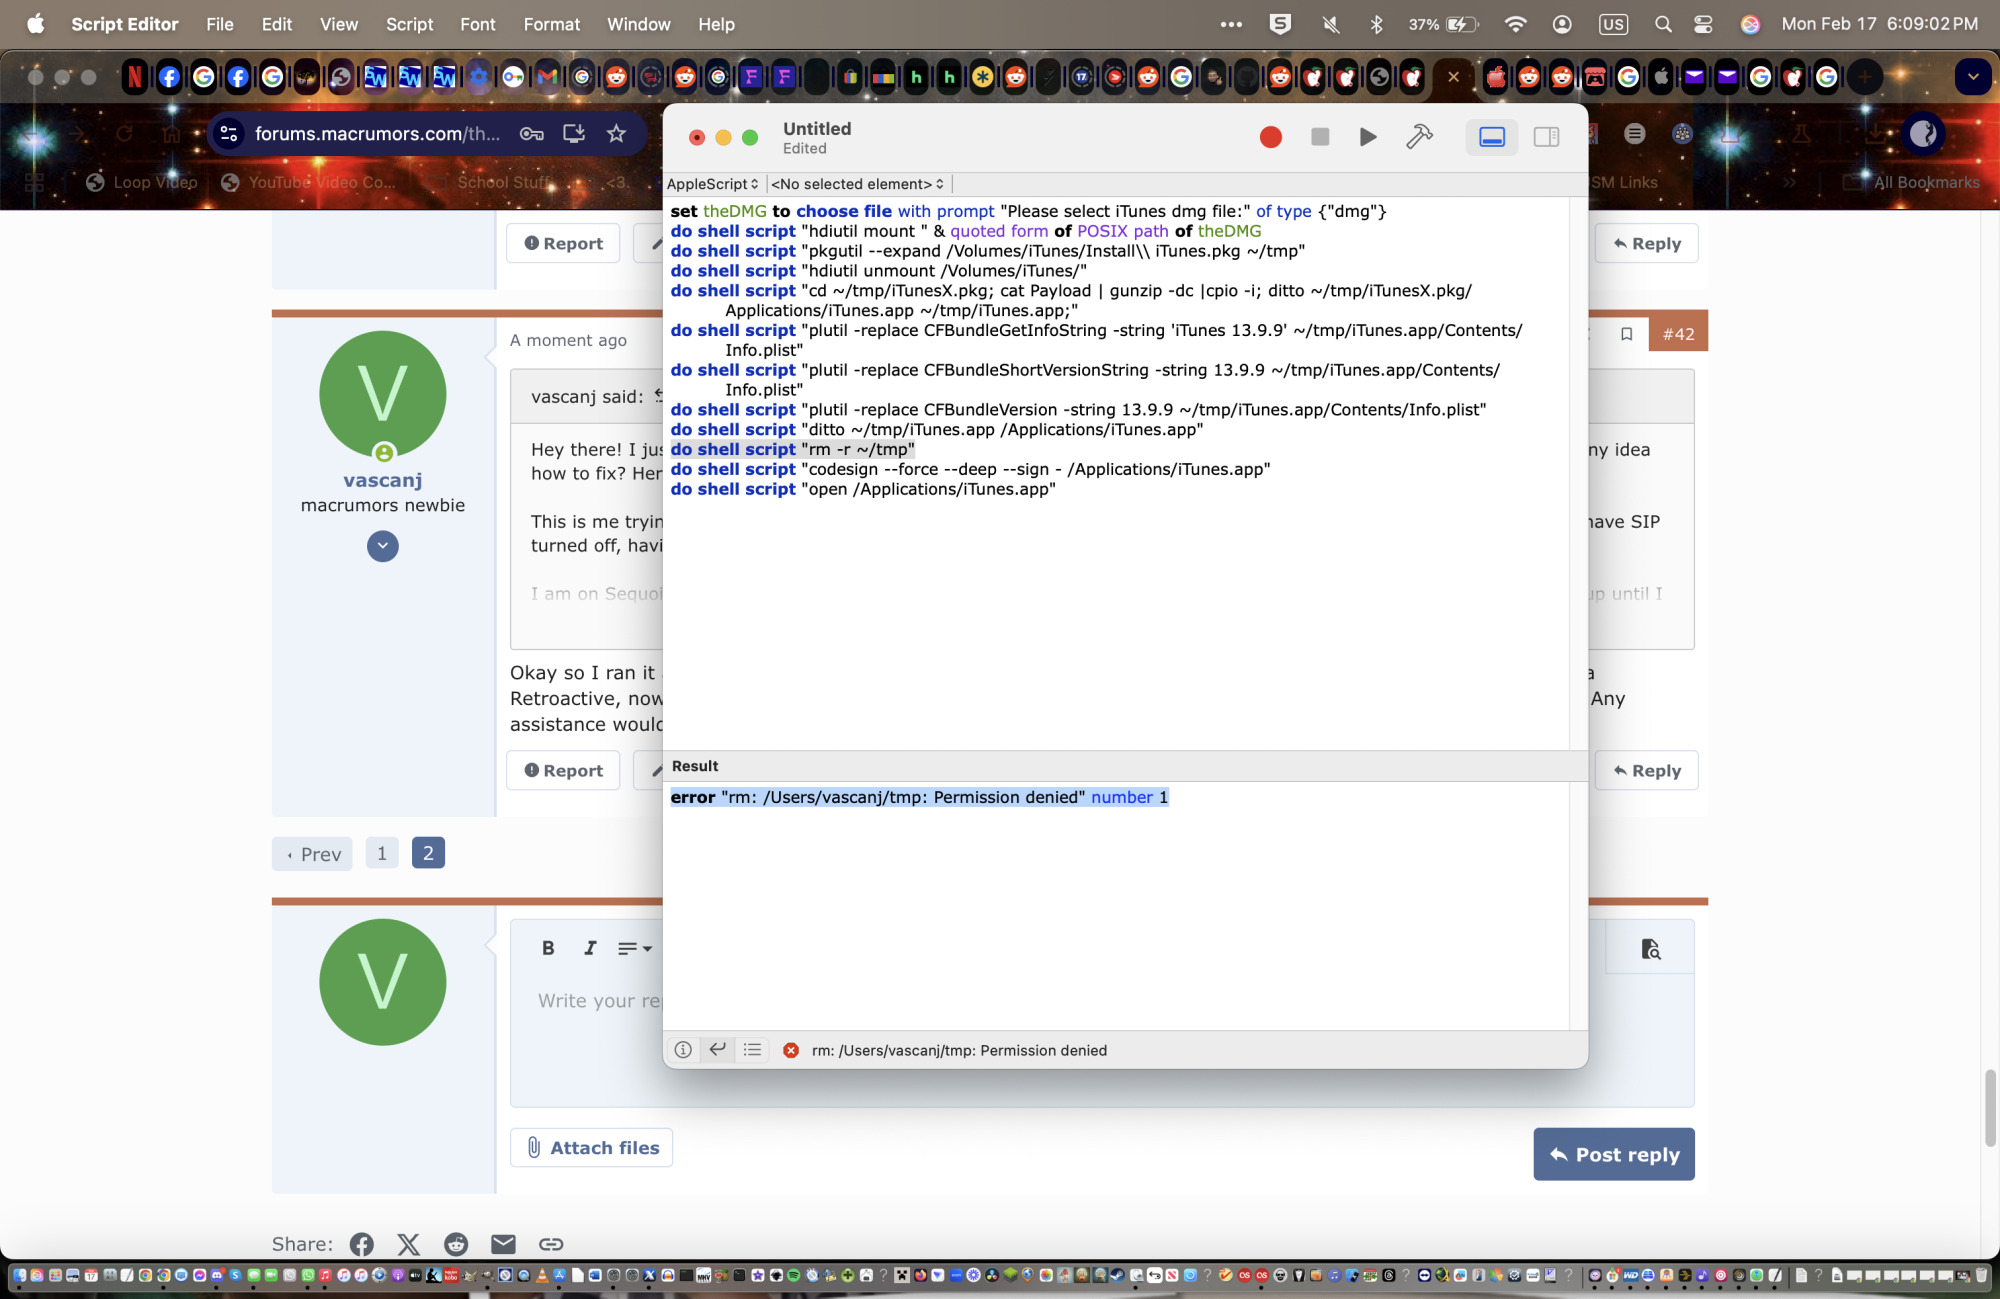This screenshot has width=2000, height=1299.
Task: Click the Post reply button
Action: point(1613,1154)
